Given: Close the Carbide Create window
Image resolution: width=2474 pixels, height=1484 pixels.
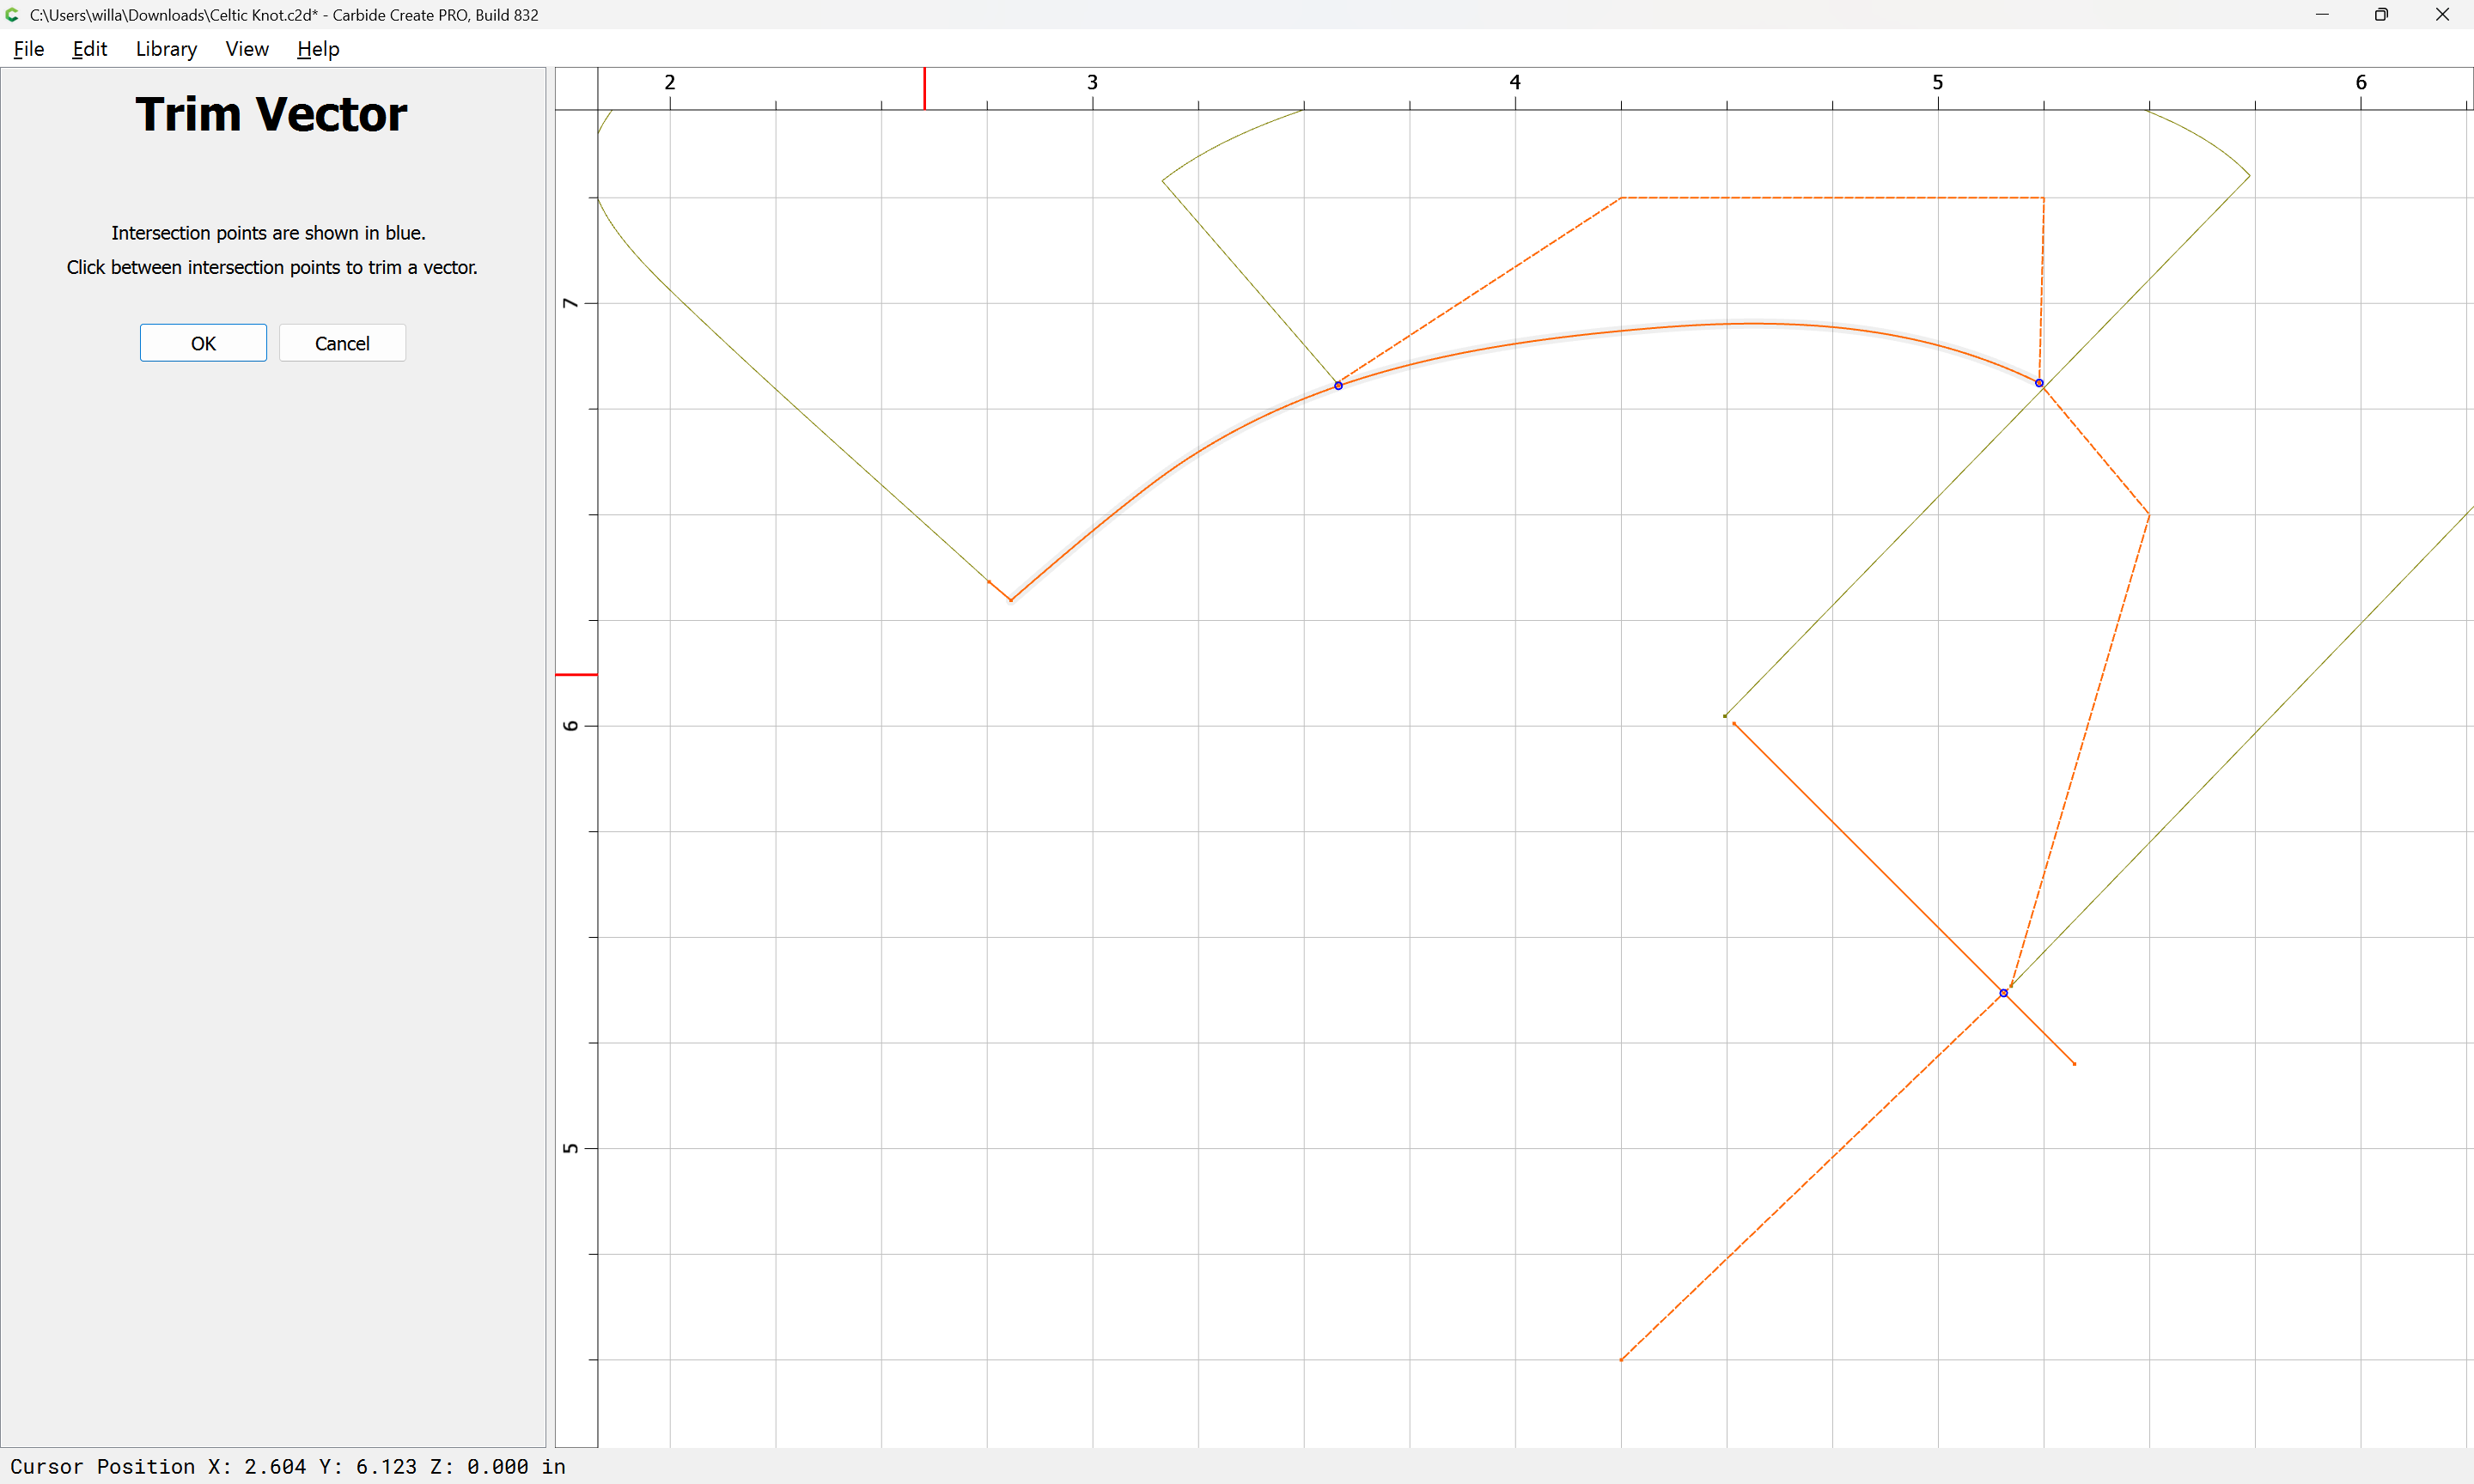Looking at the screenshot, I should click(2442, 15).
